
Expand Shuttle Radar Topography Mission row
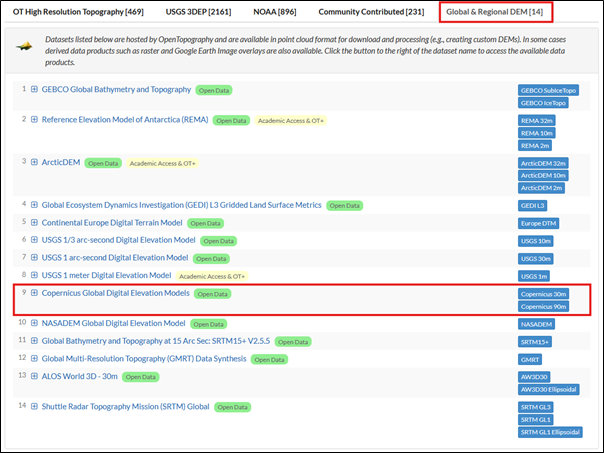click(x=34, y=406)
